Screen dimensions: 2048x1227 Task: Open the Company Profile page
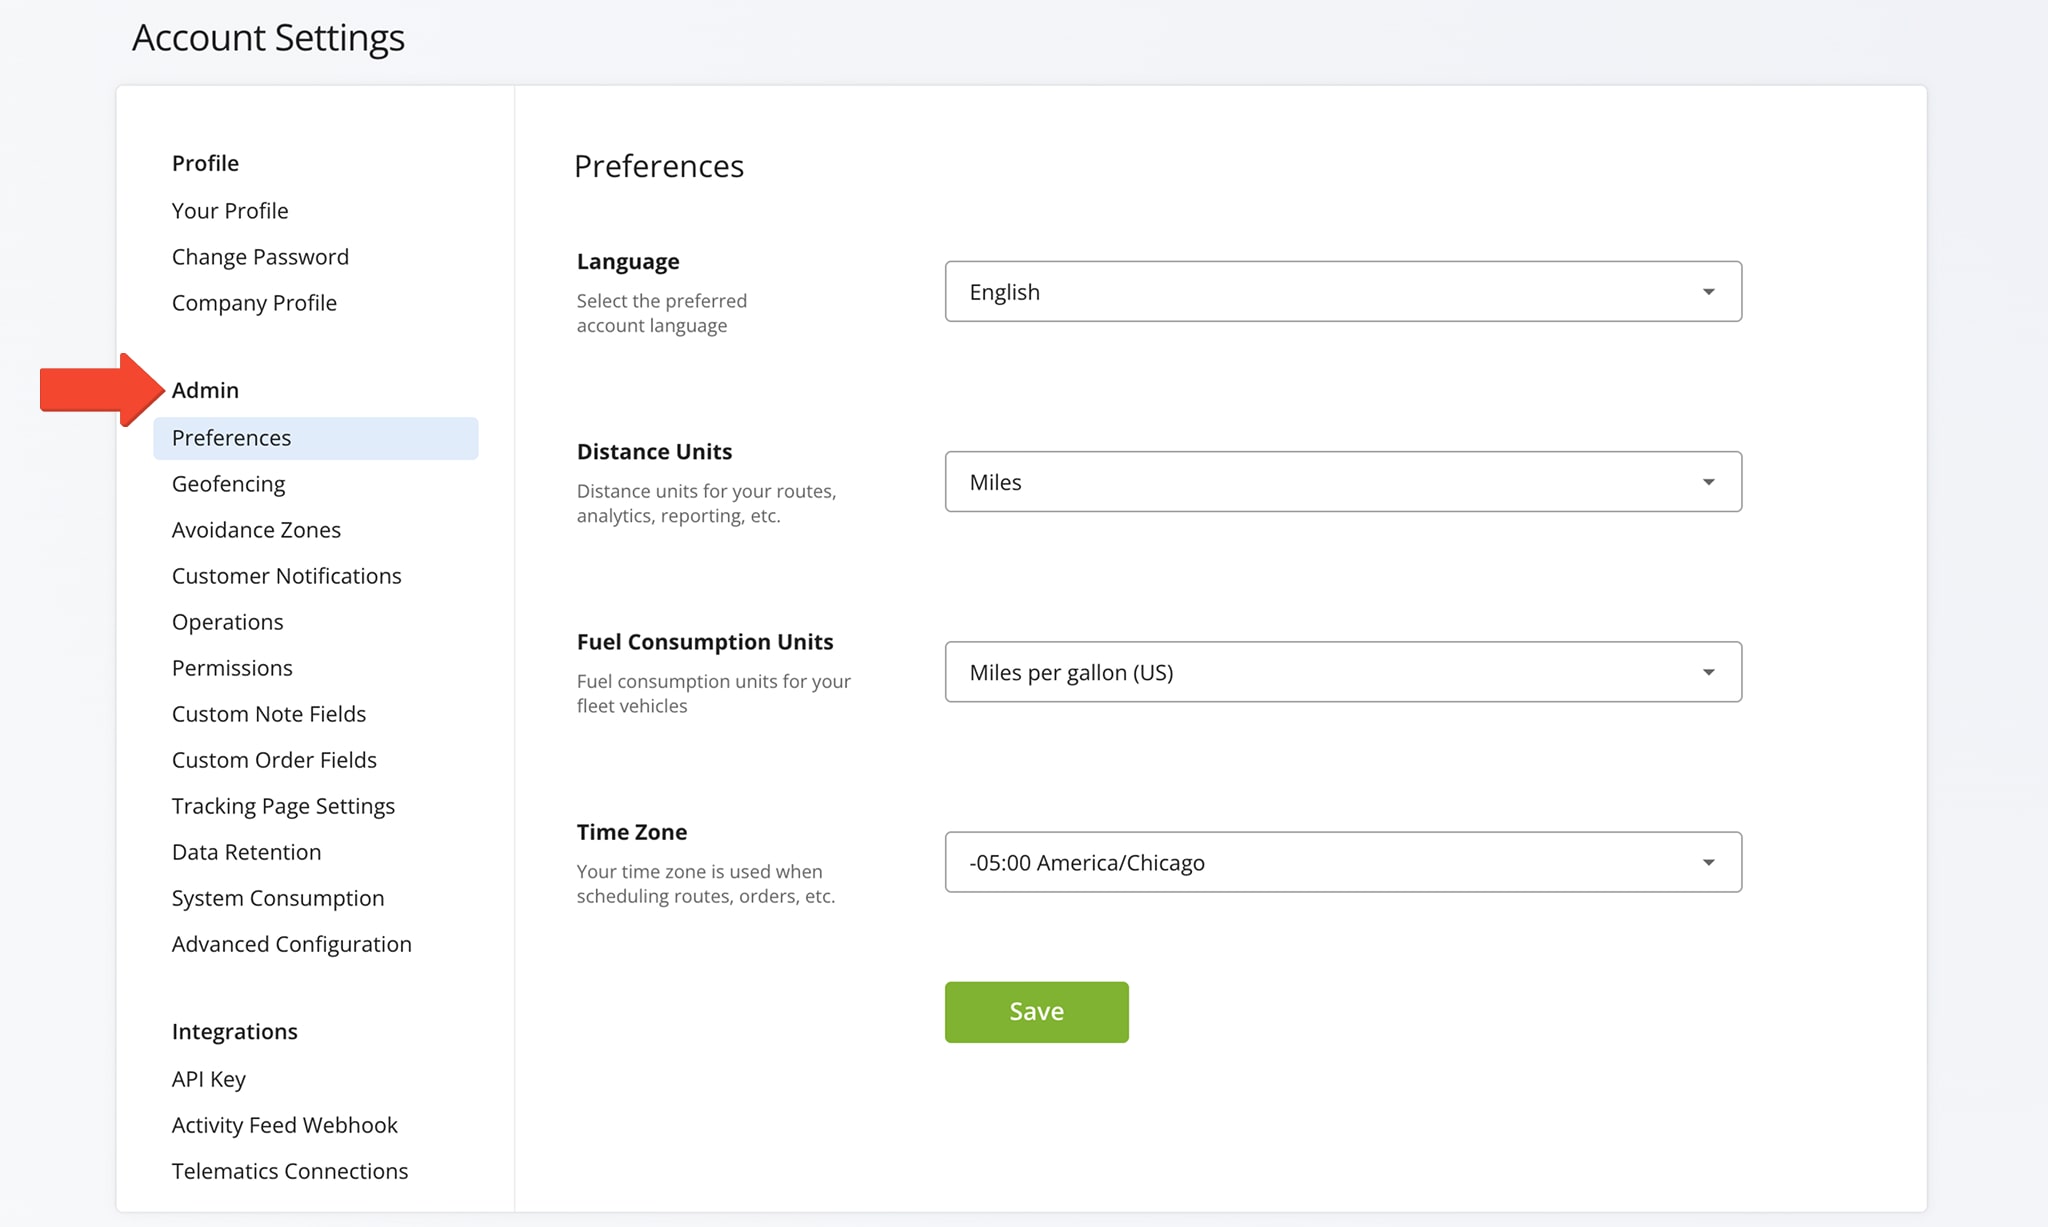click(x=254, y=302)
